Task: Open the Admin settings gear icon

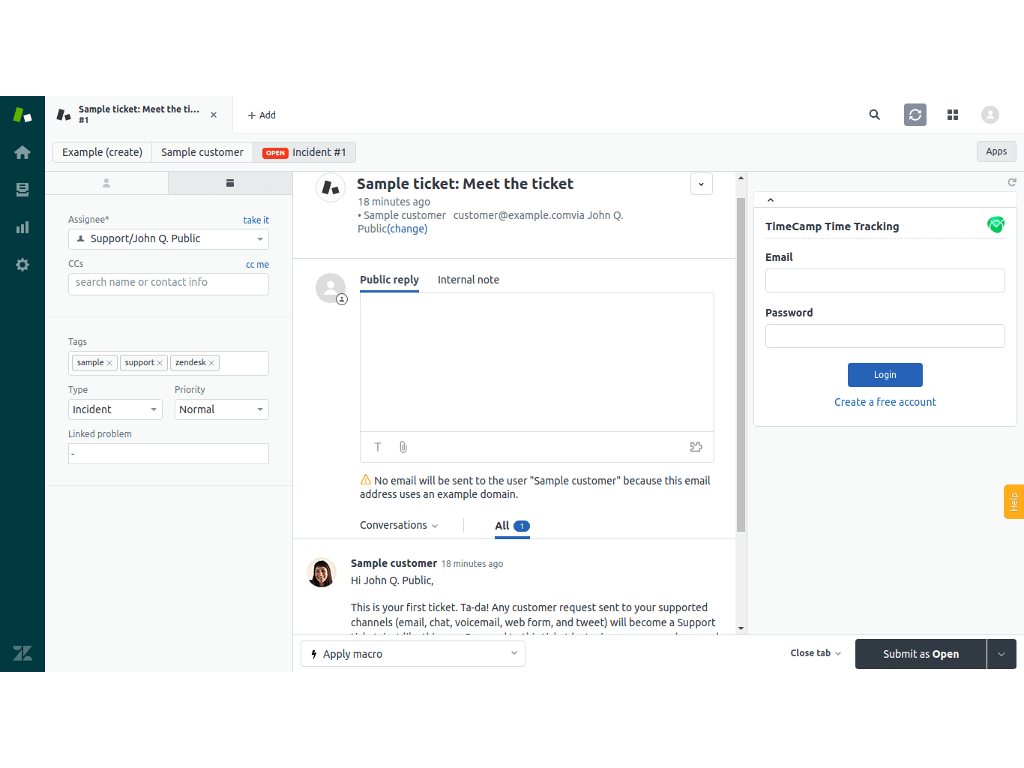Action: (22, 265)
